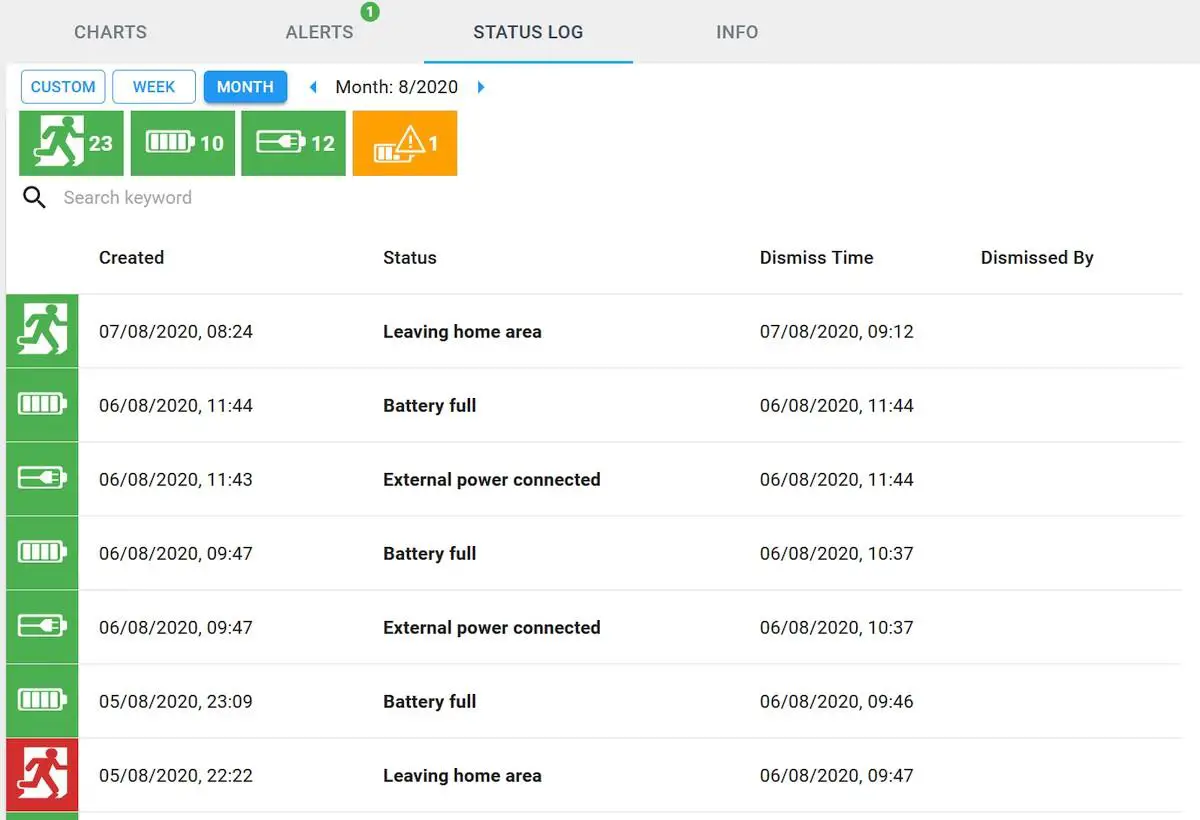The height and width of the screenshot is (820, 1200).
Task: Filter by orange battery warning events (1)
Action: (x=405, y=143)
